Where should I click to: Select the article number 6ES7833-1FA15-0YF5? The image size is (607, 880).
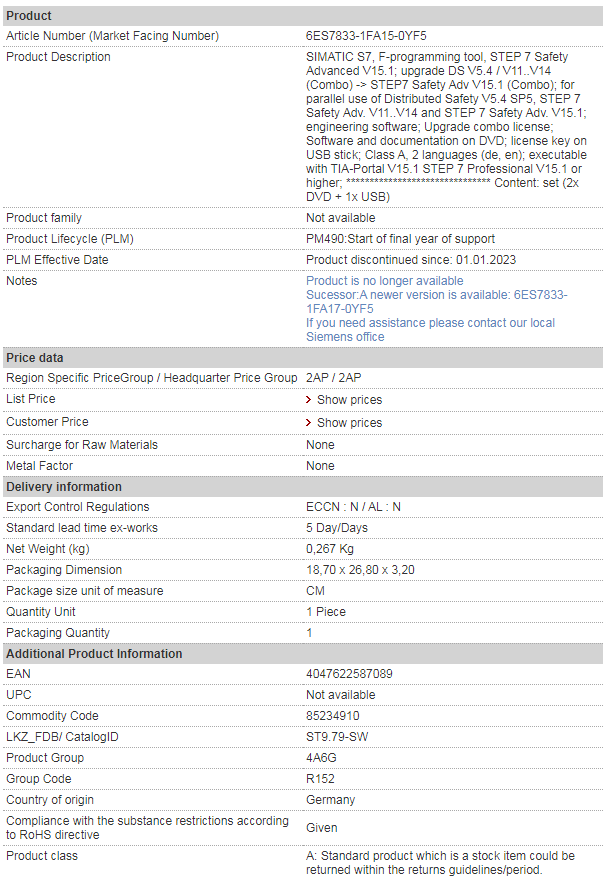click(x=366, y=35)
